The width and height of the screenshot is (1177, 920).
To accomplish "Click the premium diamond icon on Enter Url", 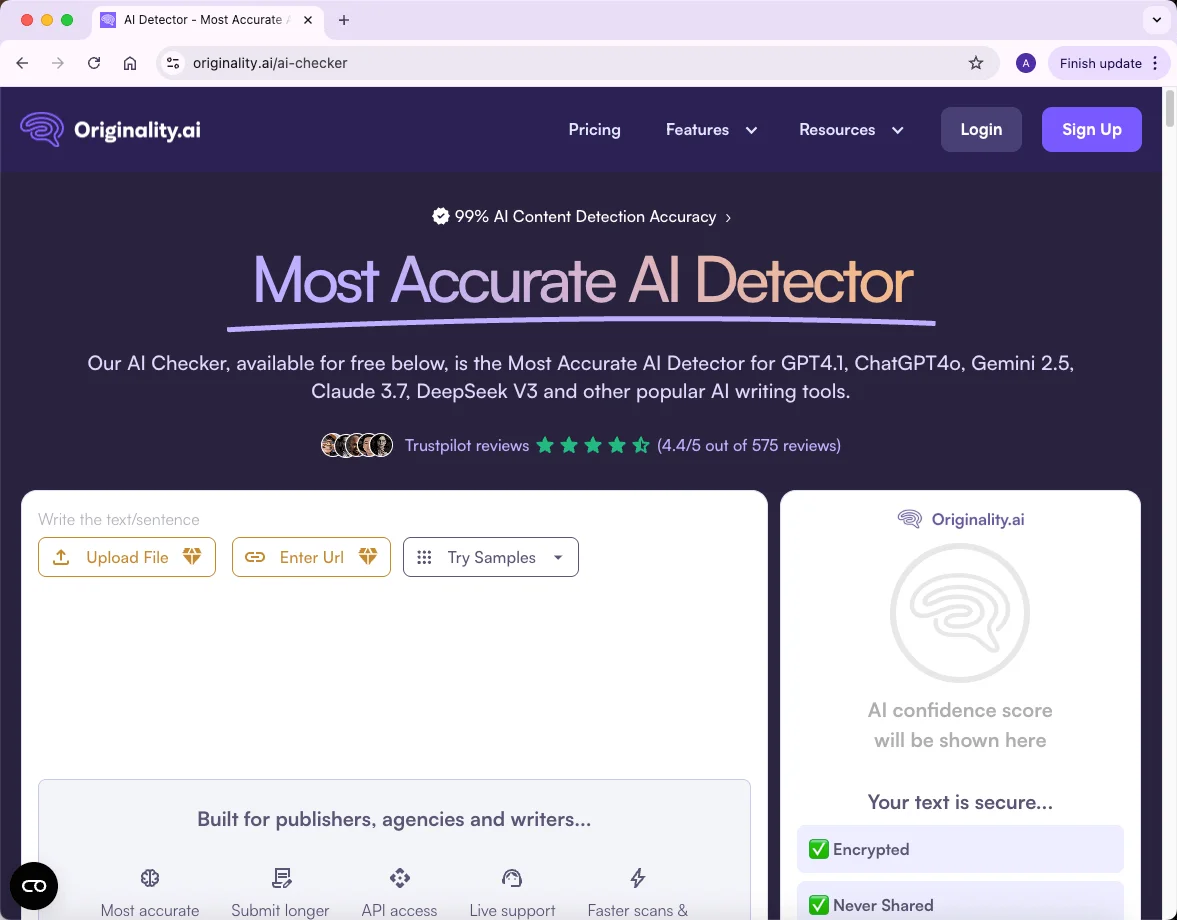I will [368, 556].
